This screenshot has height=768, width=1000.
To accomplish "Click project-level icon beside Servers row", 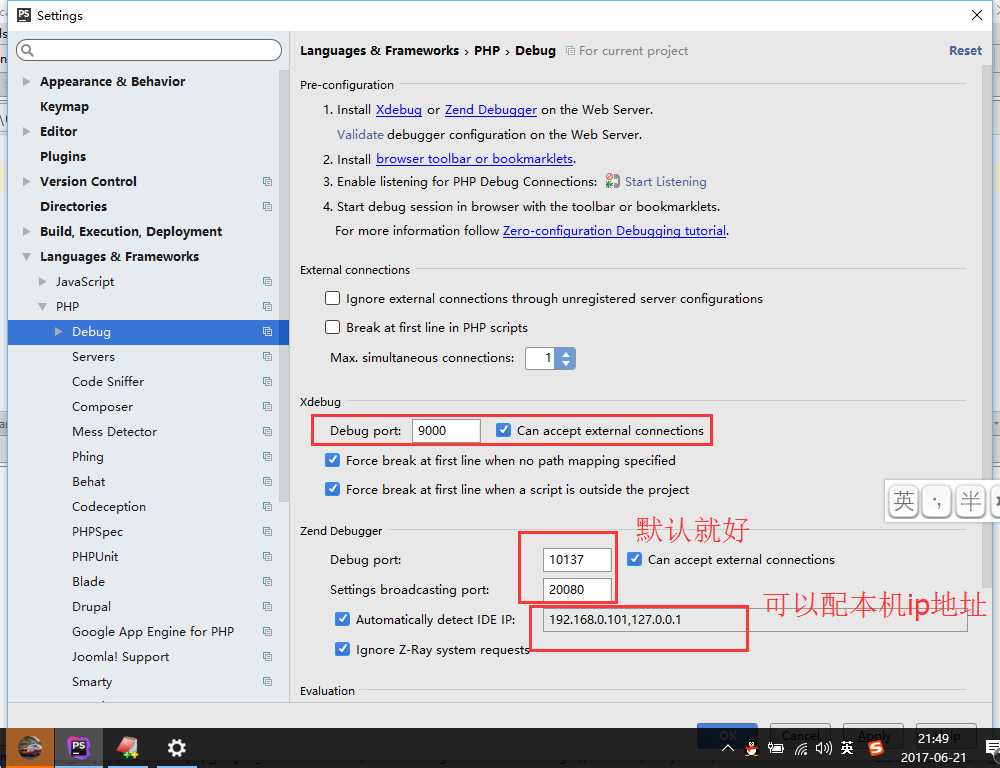I will [x=267, y=357].
